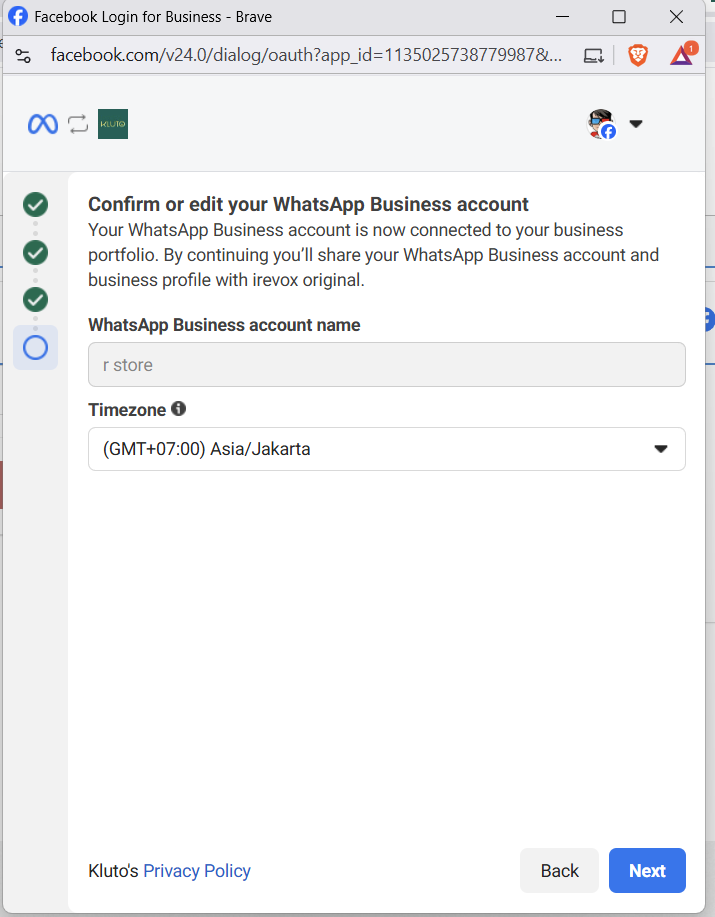Select the first completed step checkmark
This screenshot has height=917, width=715.
36,205
